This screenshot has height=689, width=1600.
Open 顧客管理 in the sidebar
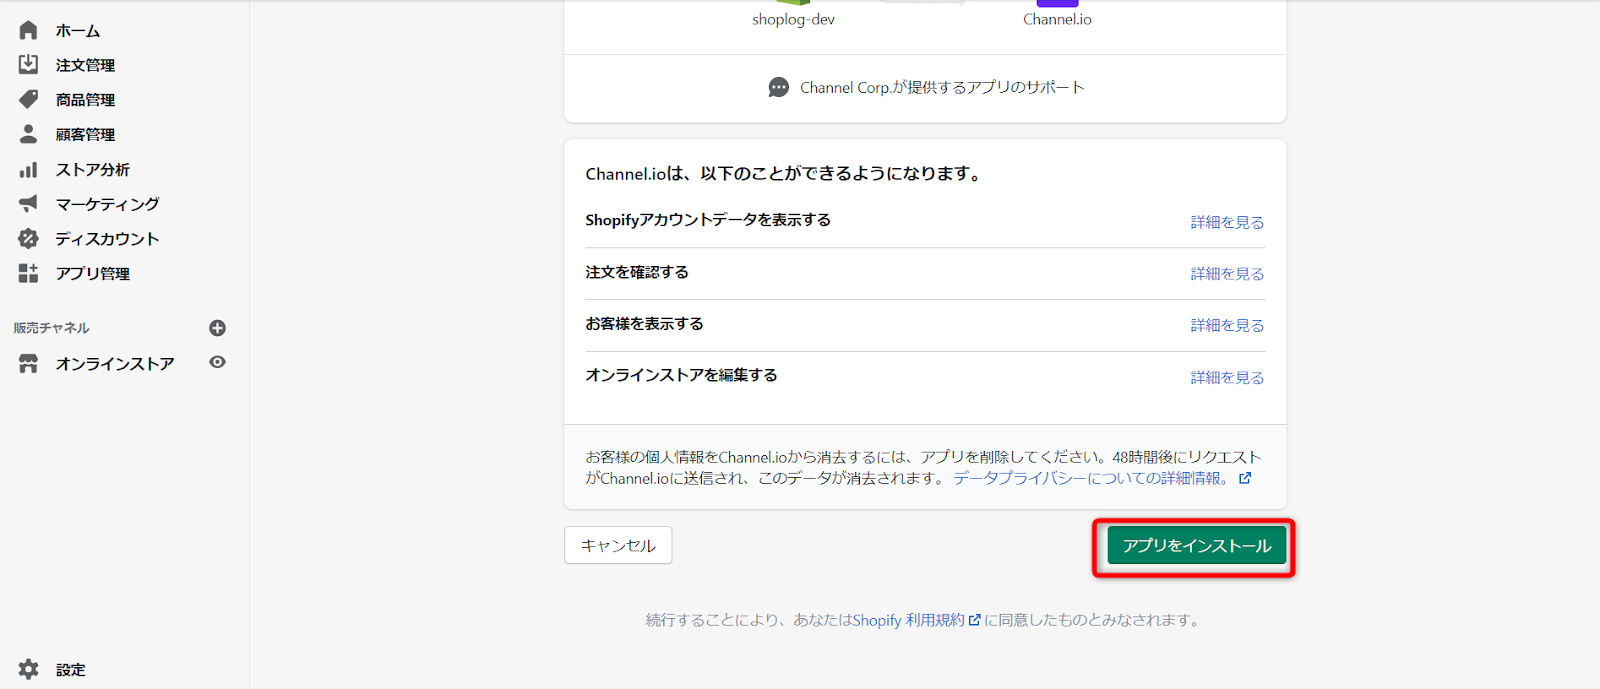[85, 134]
